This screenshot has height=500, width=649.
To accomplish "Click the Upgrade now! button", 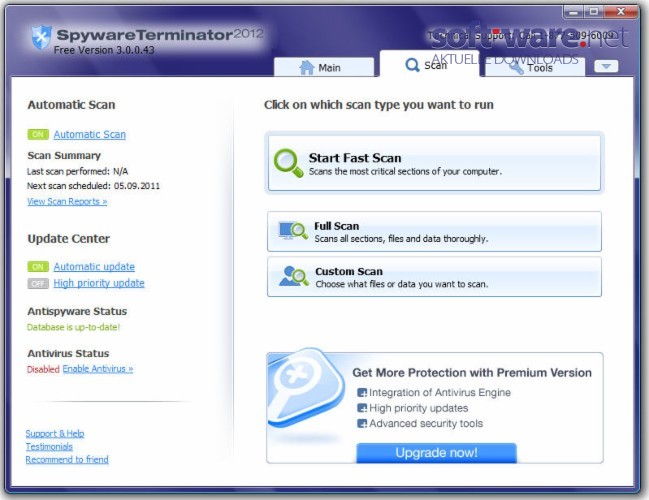I will click(436, 453).
